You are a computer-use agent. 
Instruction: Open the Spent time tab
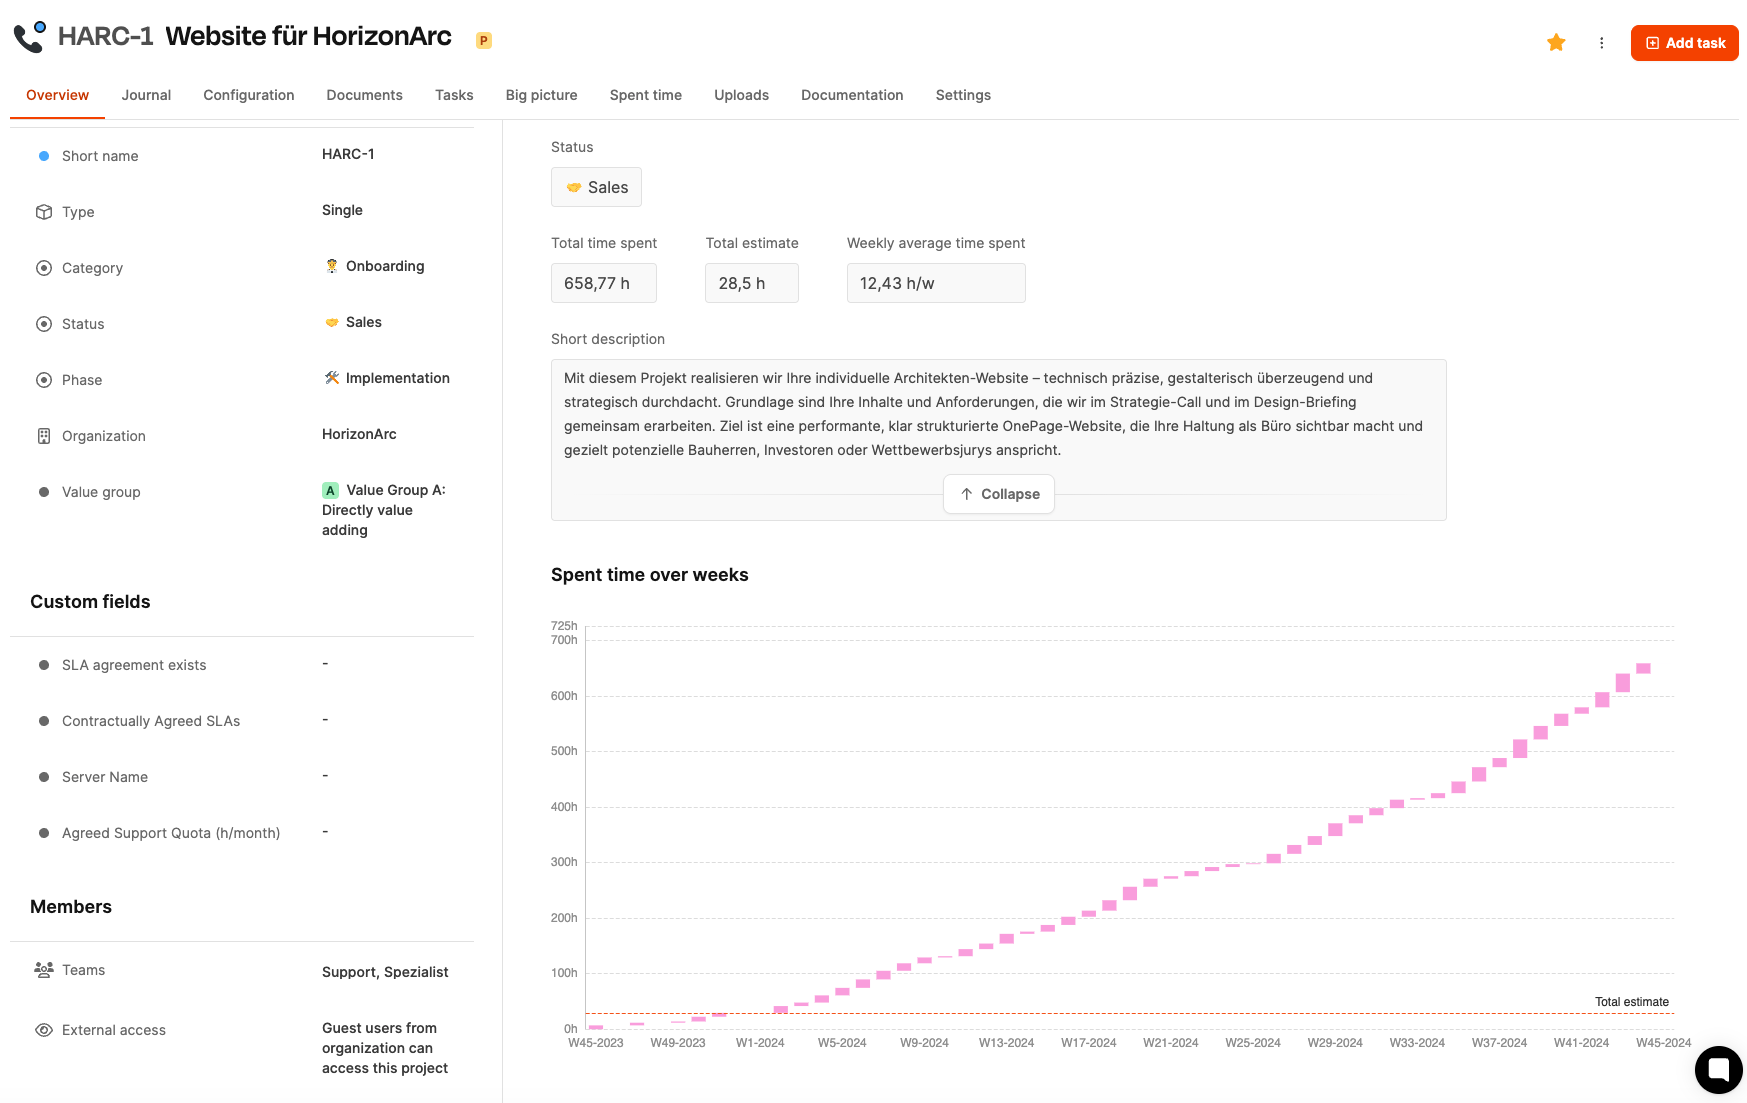tap(645, 95)
